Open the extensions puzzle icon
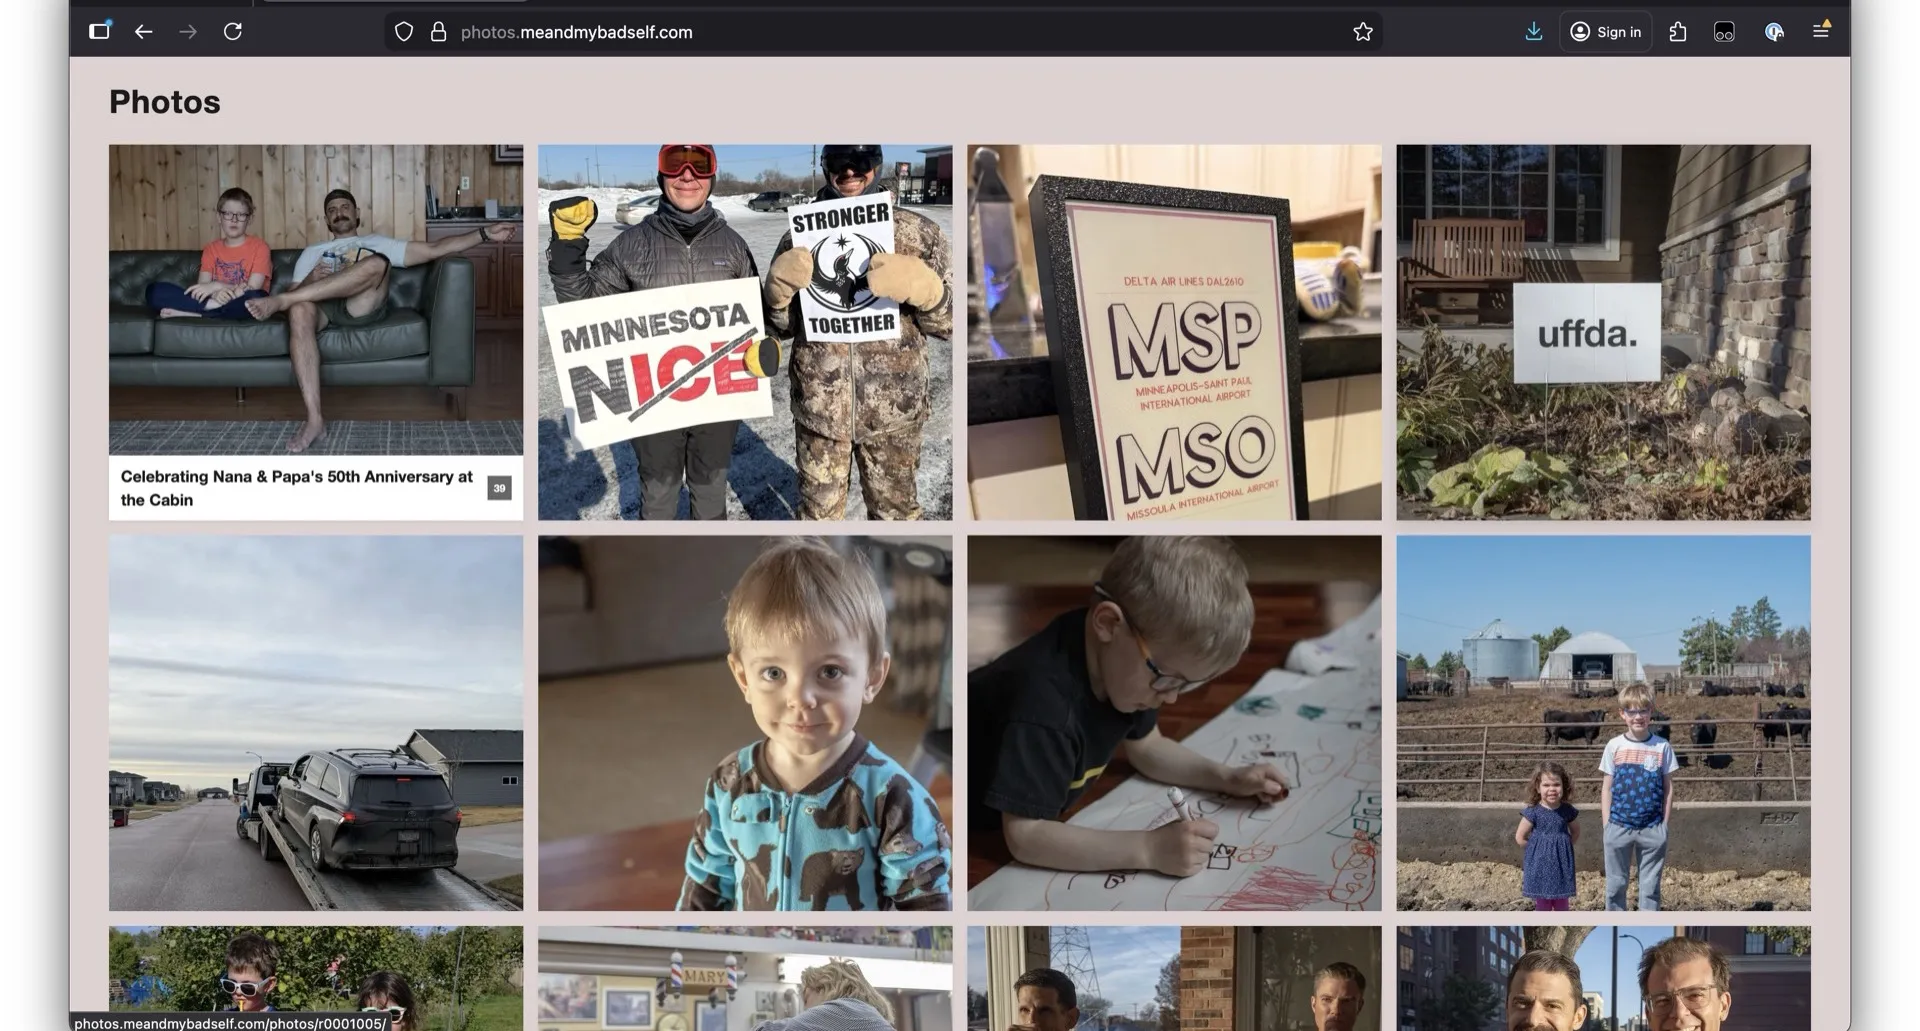 (1678, 32)
